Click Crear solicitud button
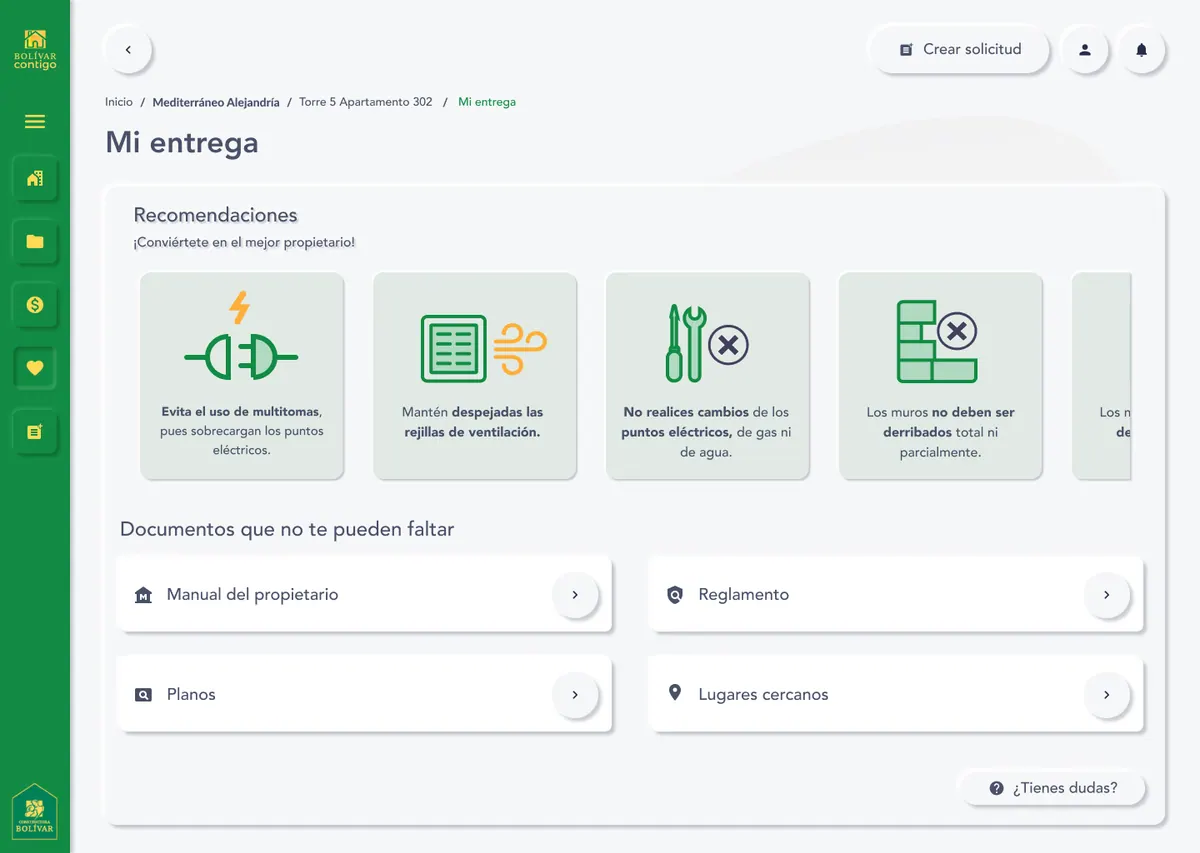This screenshot has height=853, width=1200. pyautogui.click(x=960, y=49)
